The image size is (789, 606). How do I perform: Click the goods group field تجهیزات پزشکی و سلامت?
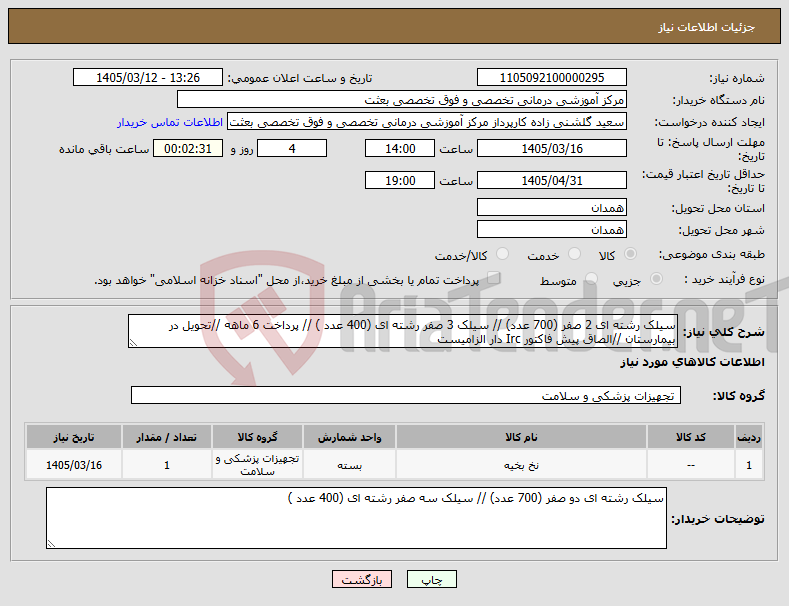coord(406,396)
